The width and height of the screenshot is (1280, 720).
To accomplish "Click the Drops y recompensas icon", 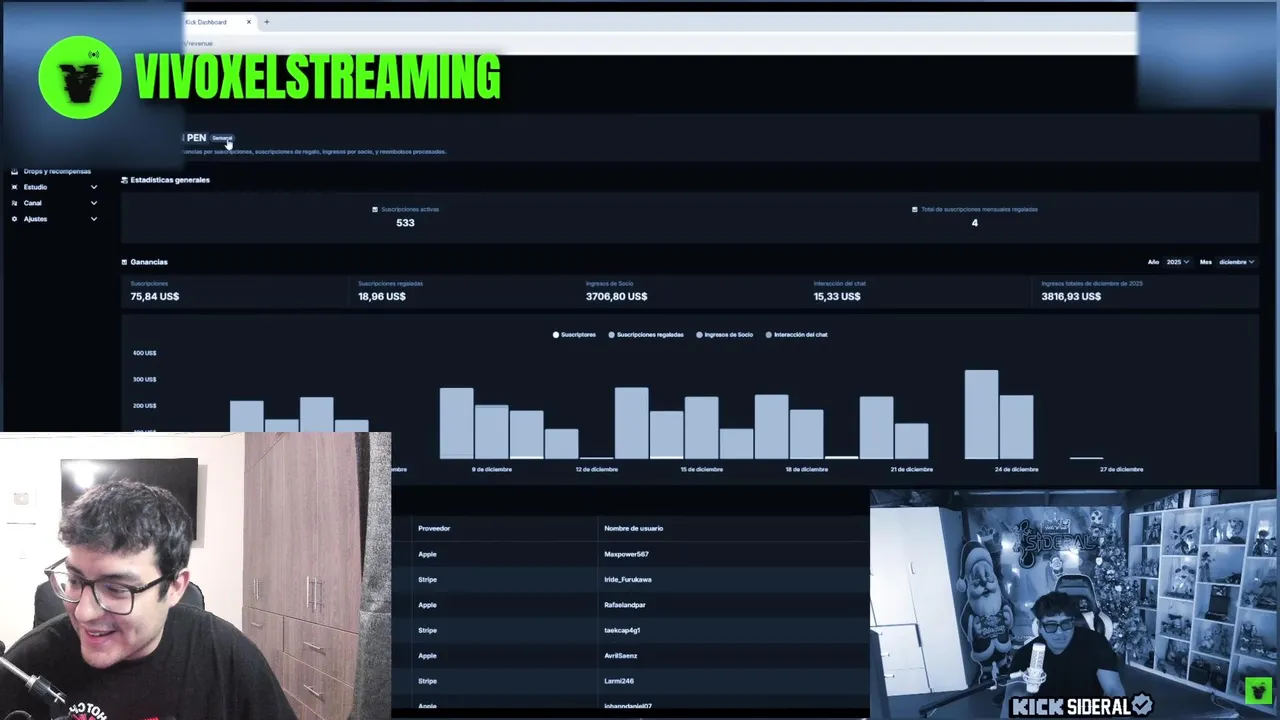I will pos(14,171).
